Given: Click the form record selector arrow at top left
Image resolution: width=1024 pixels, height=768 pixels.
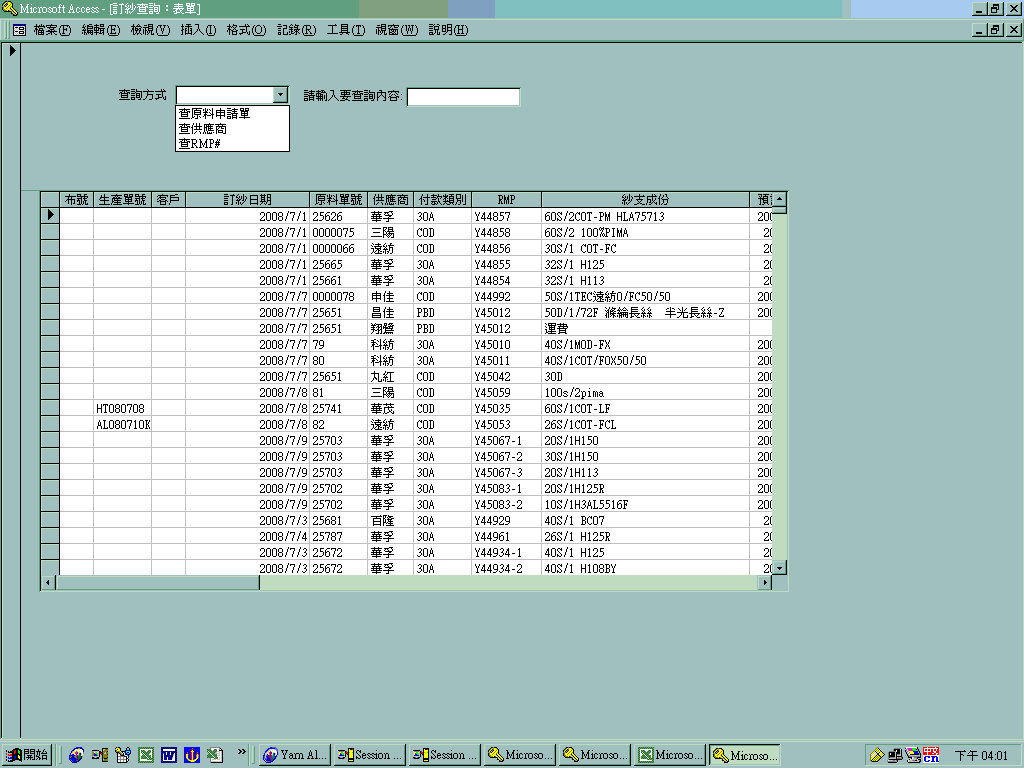Looking at the screenshot, I should coord(12,50).
